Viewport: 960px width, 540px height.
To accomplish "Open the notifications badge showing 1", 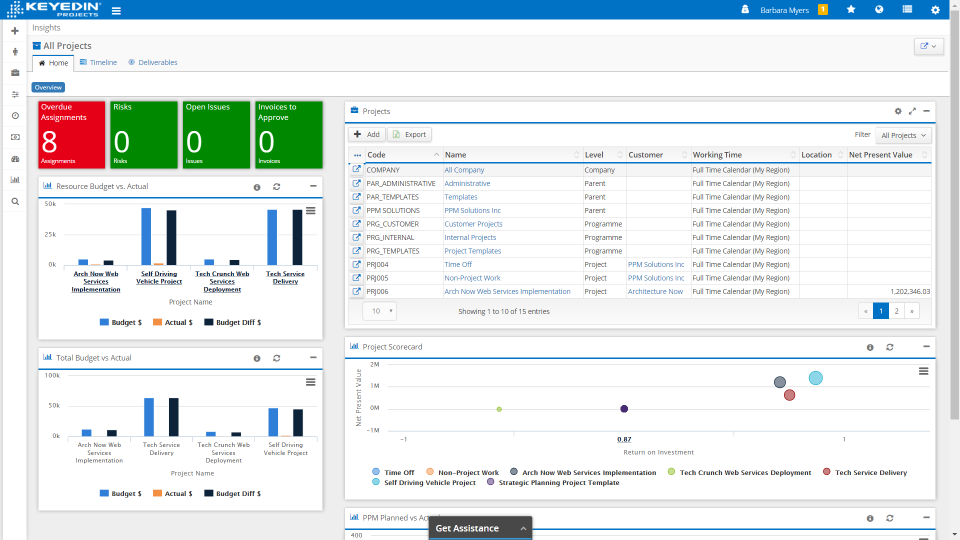I will (823, 10).
